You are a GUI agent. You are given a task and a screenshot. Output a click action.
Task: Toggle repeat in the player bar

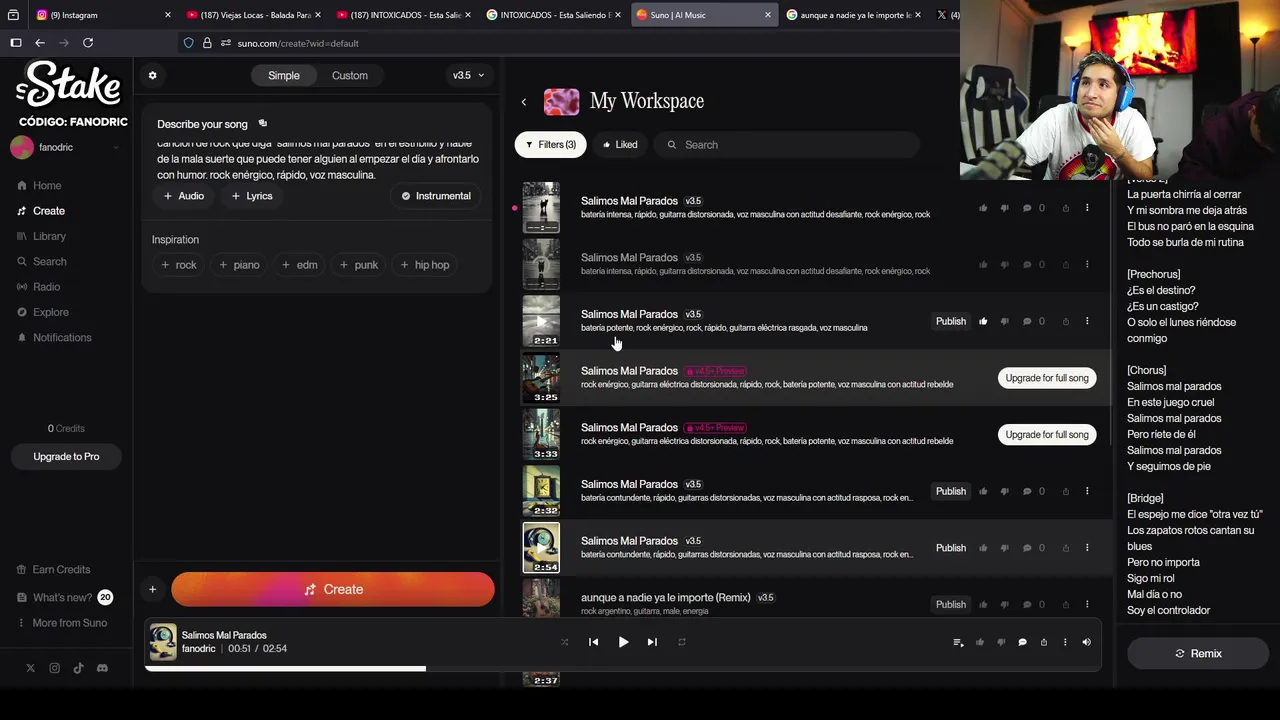click(682, 642)
